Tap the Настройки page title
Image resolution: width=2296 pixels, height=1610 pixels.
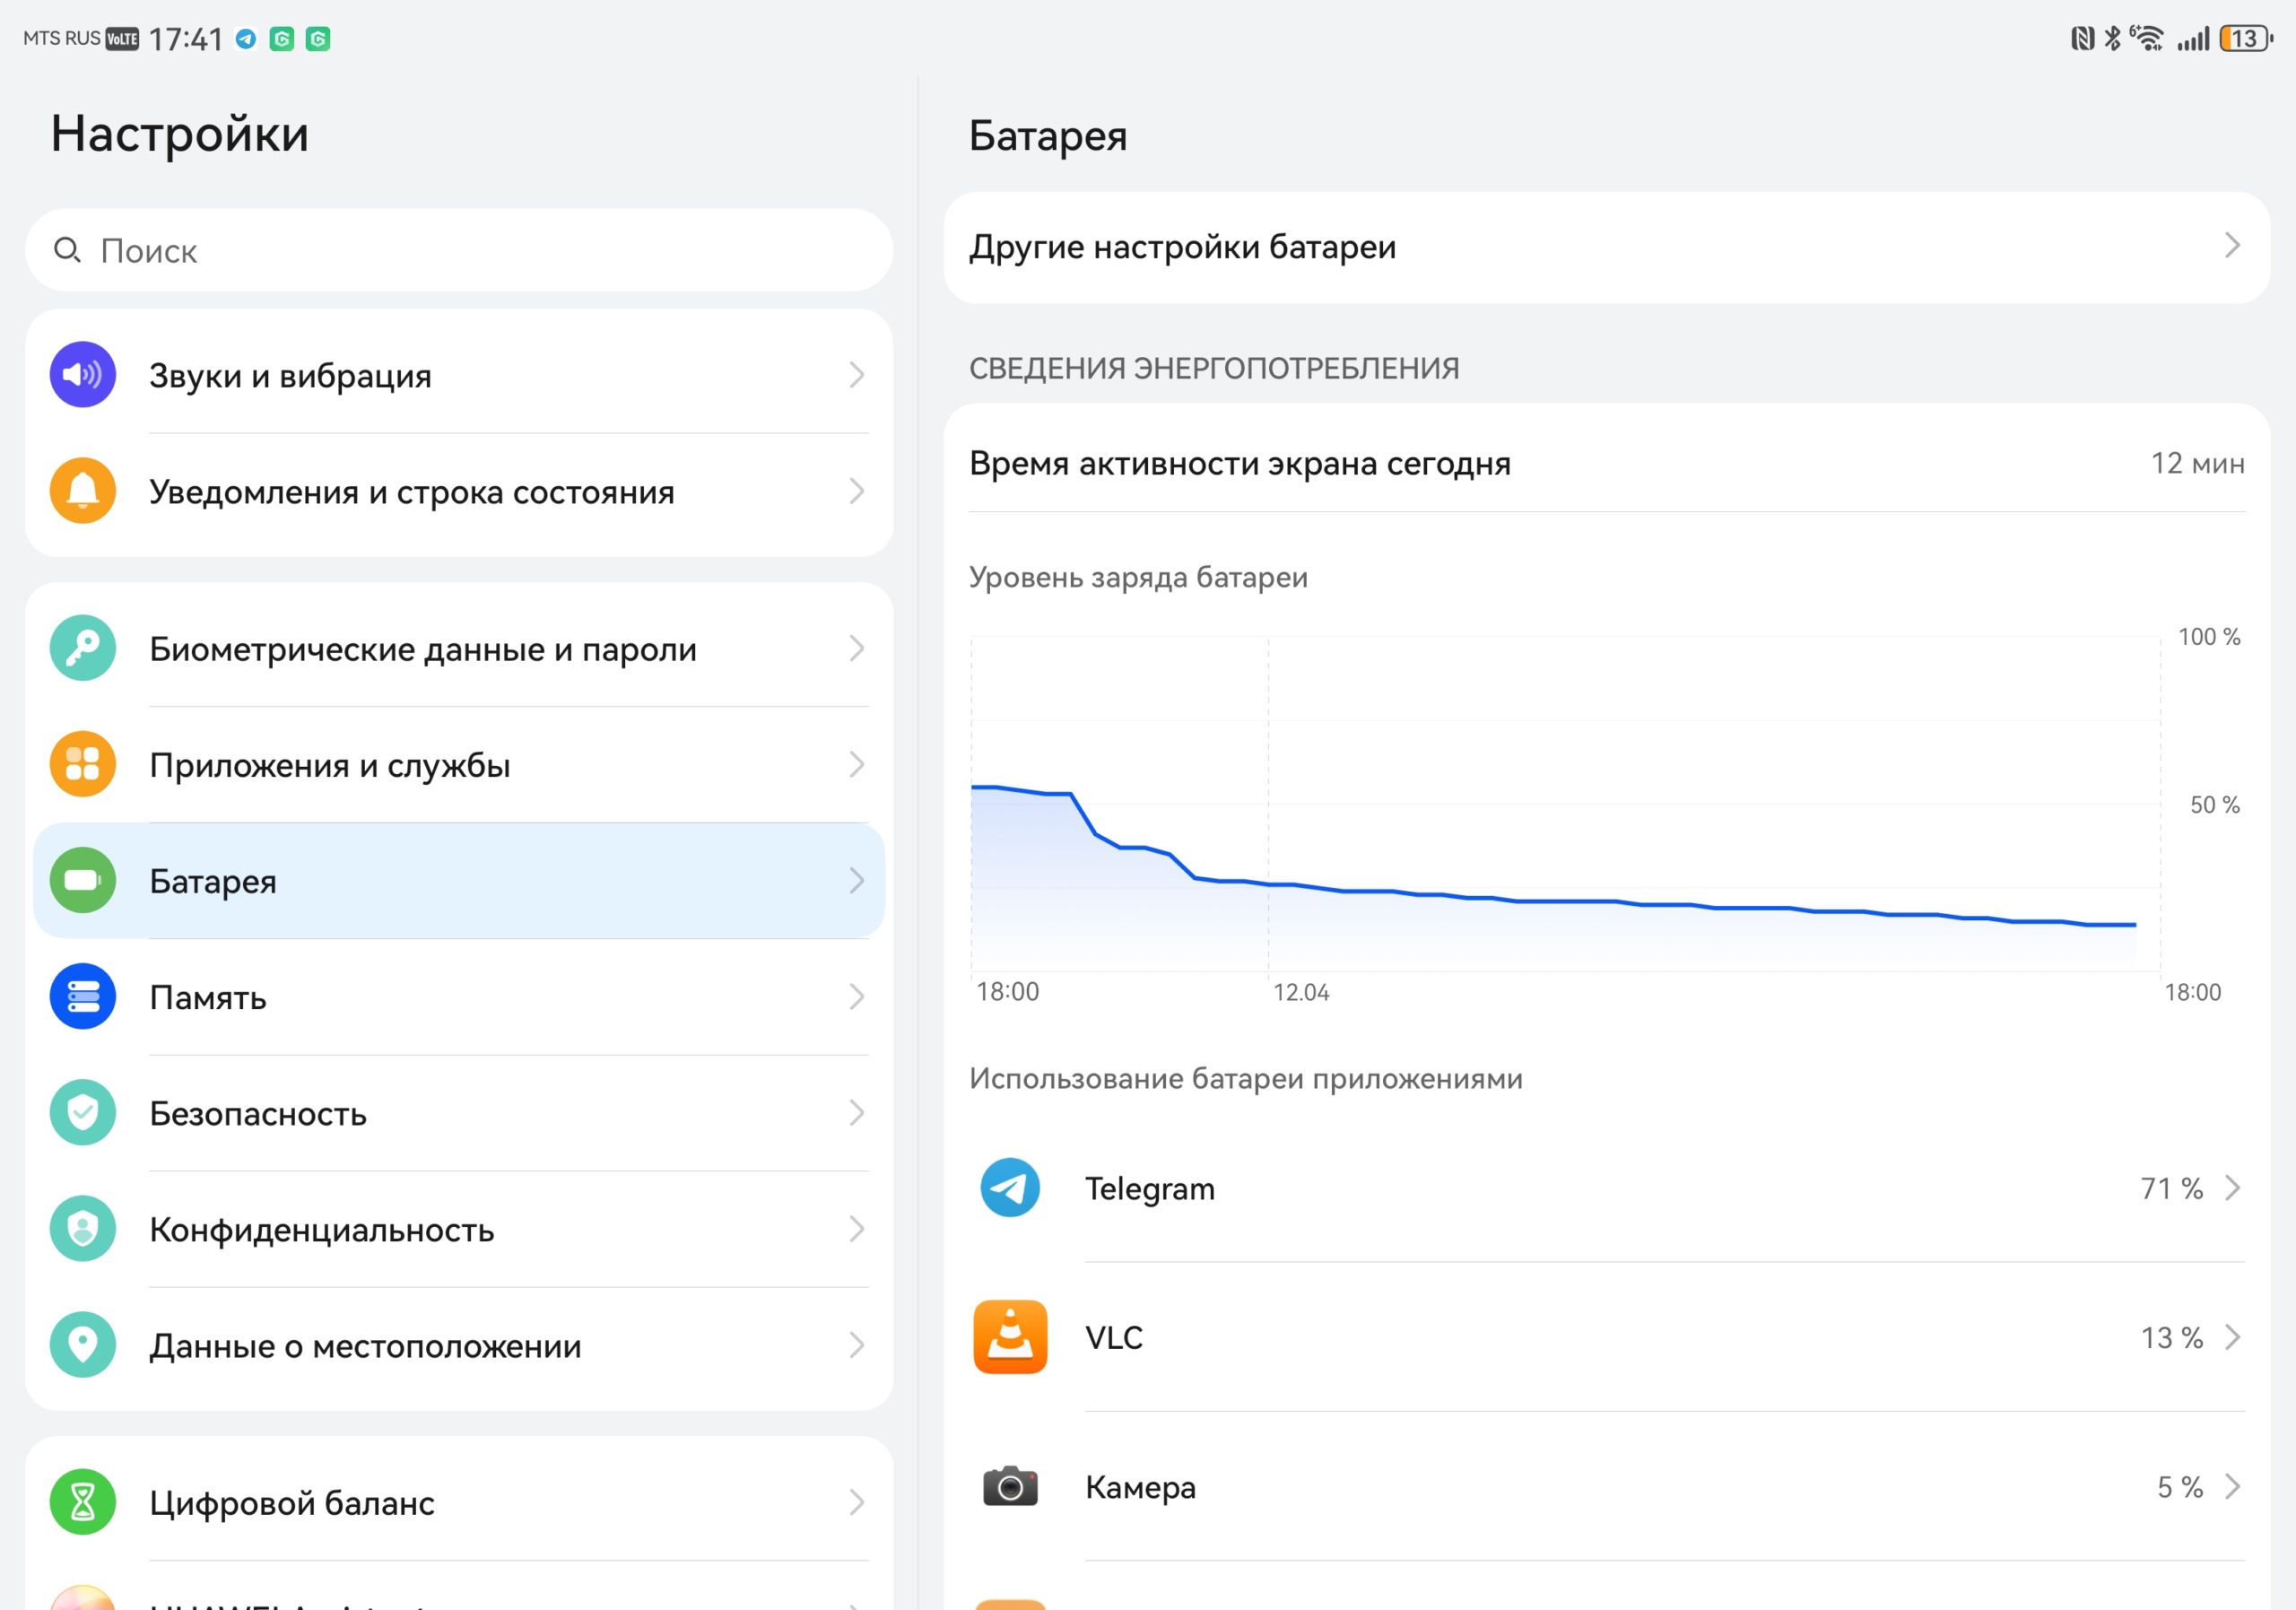[x=180, y=134]
